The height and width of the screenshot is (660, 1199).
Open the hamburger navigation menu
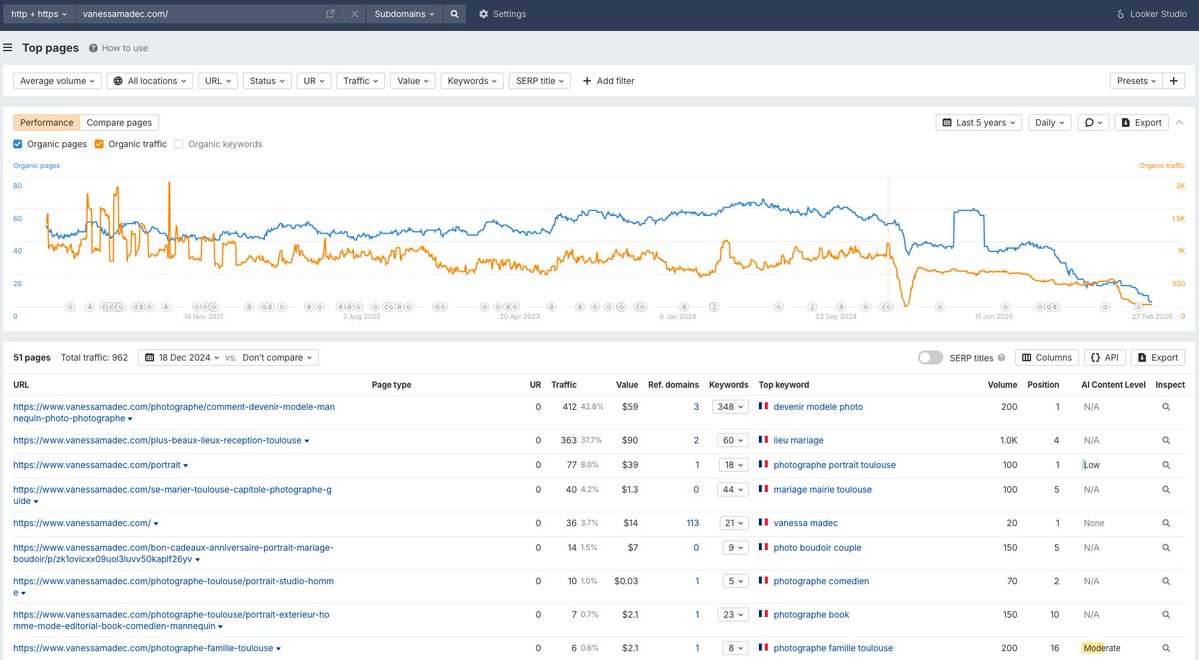pyautogui.click(x=8, y=47)
